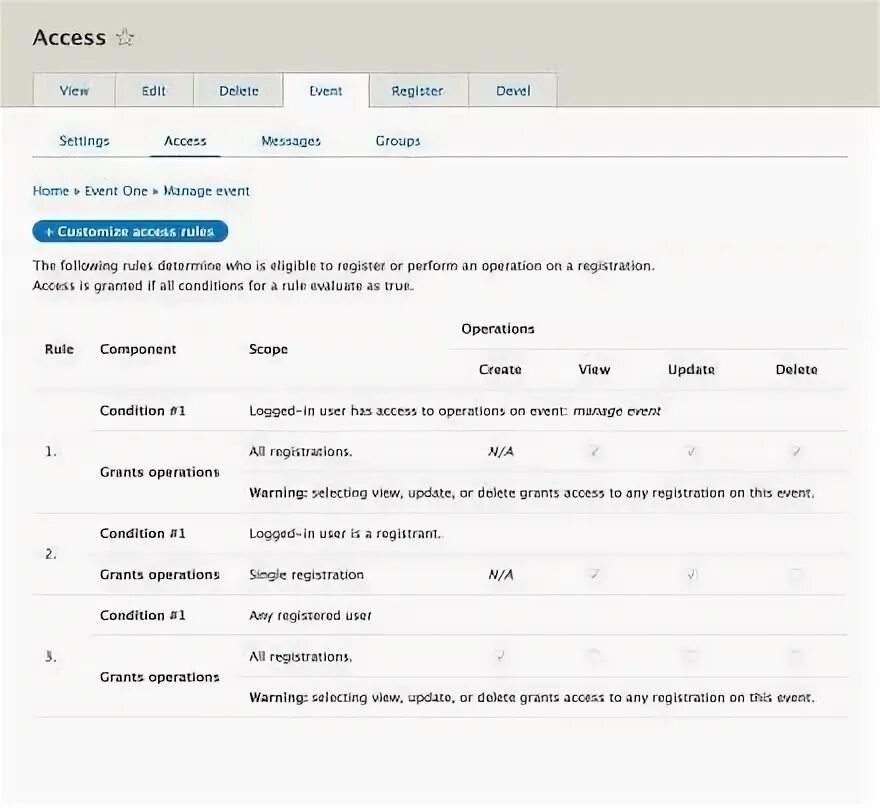880x808 pixels.
Task: Click rule 3 Warning message text
Action: 531,697
